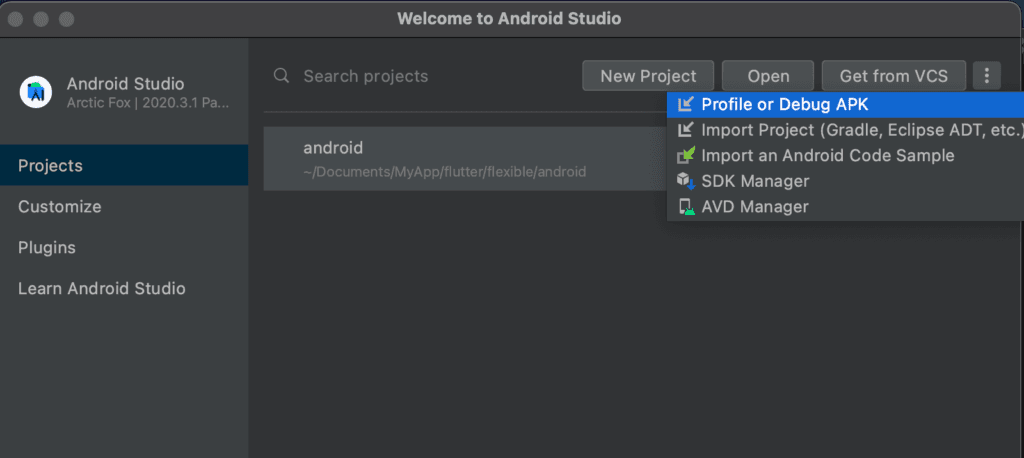Click the Import Project arrow icon
This screenshot has height=458, width=1024.
tap(685, 129)
